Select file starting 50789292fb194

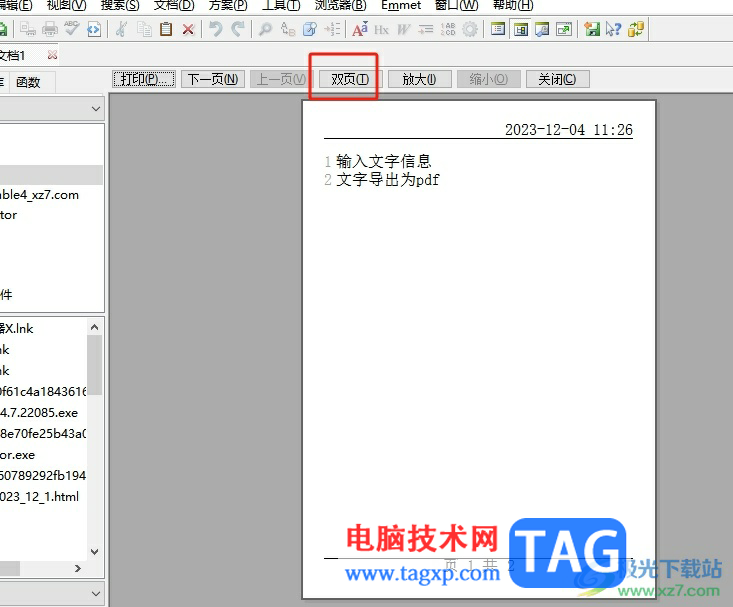(43, 476)
